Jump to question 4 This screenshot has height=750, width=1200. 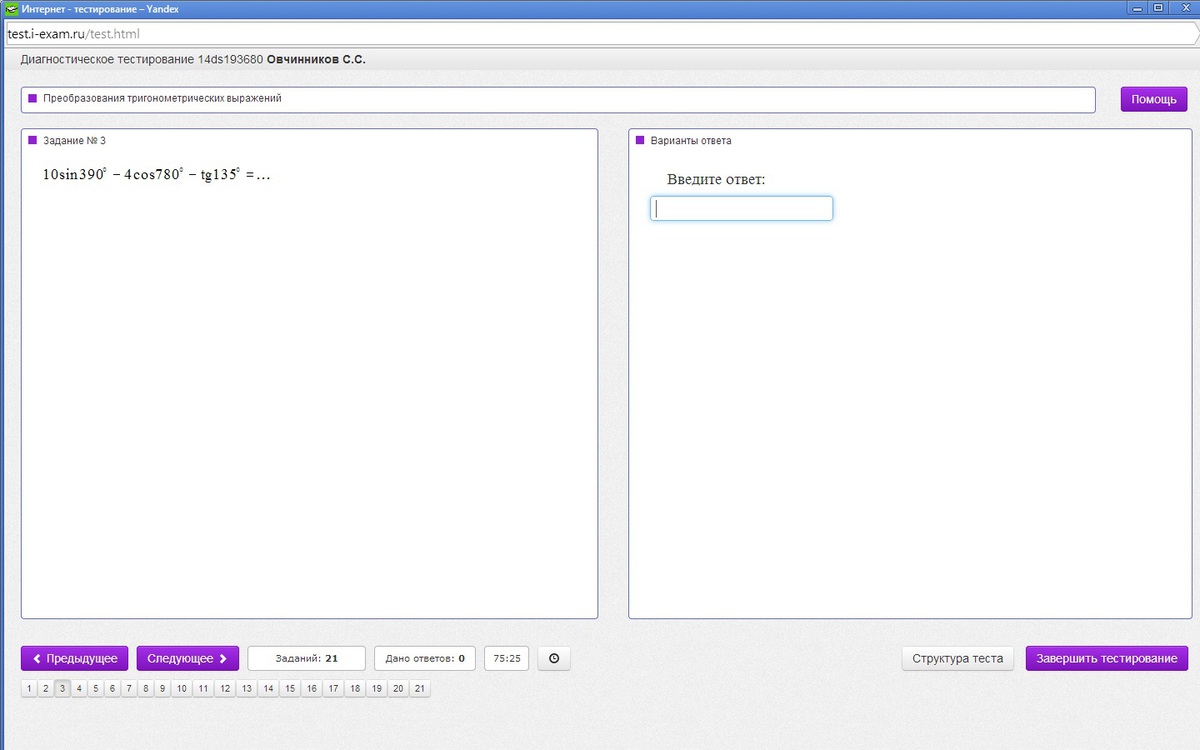tap(79, 688)
